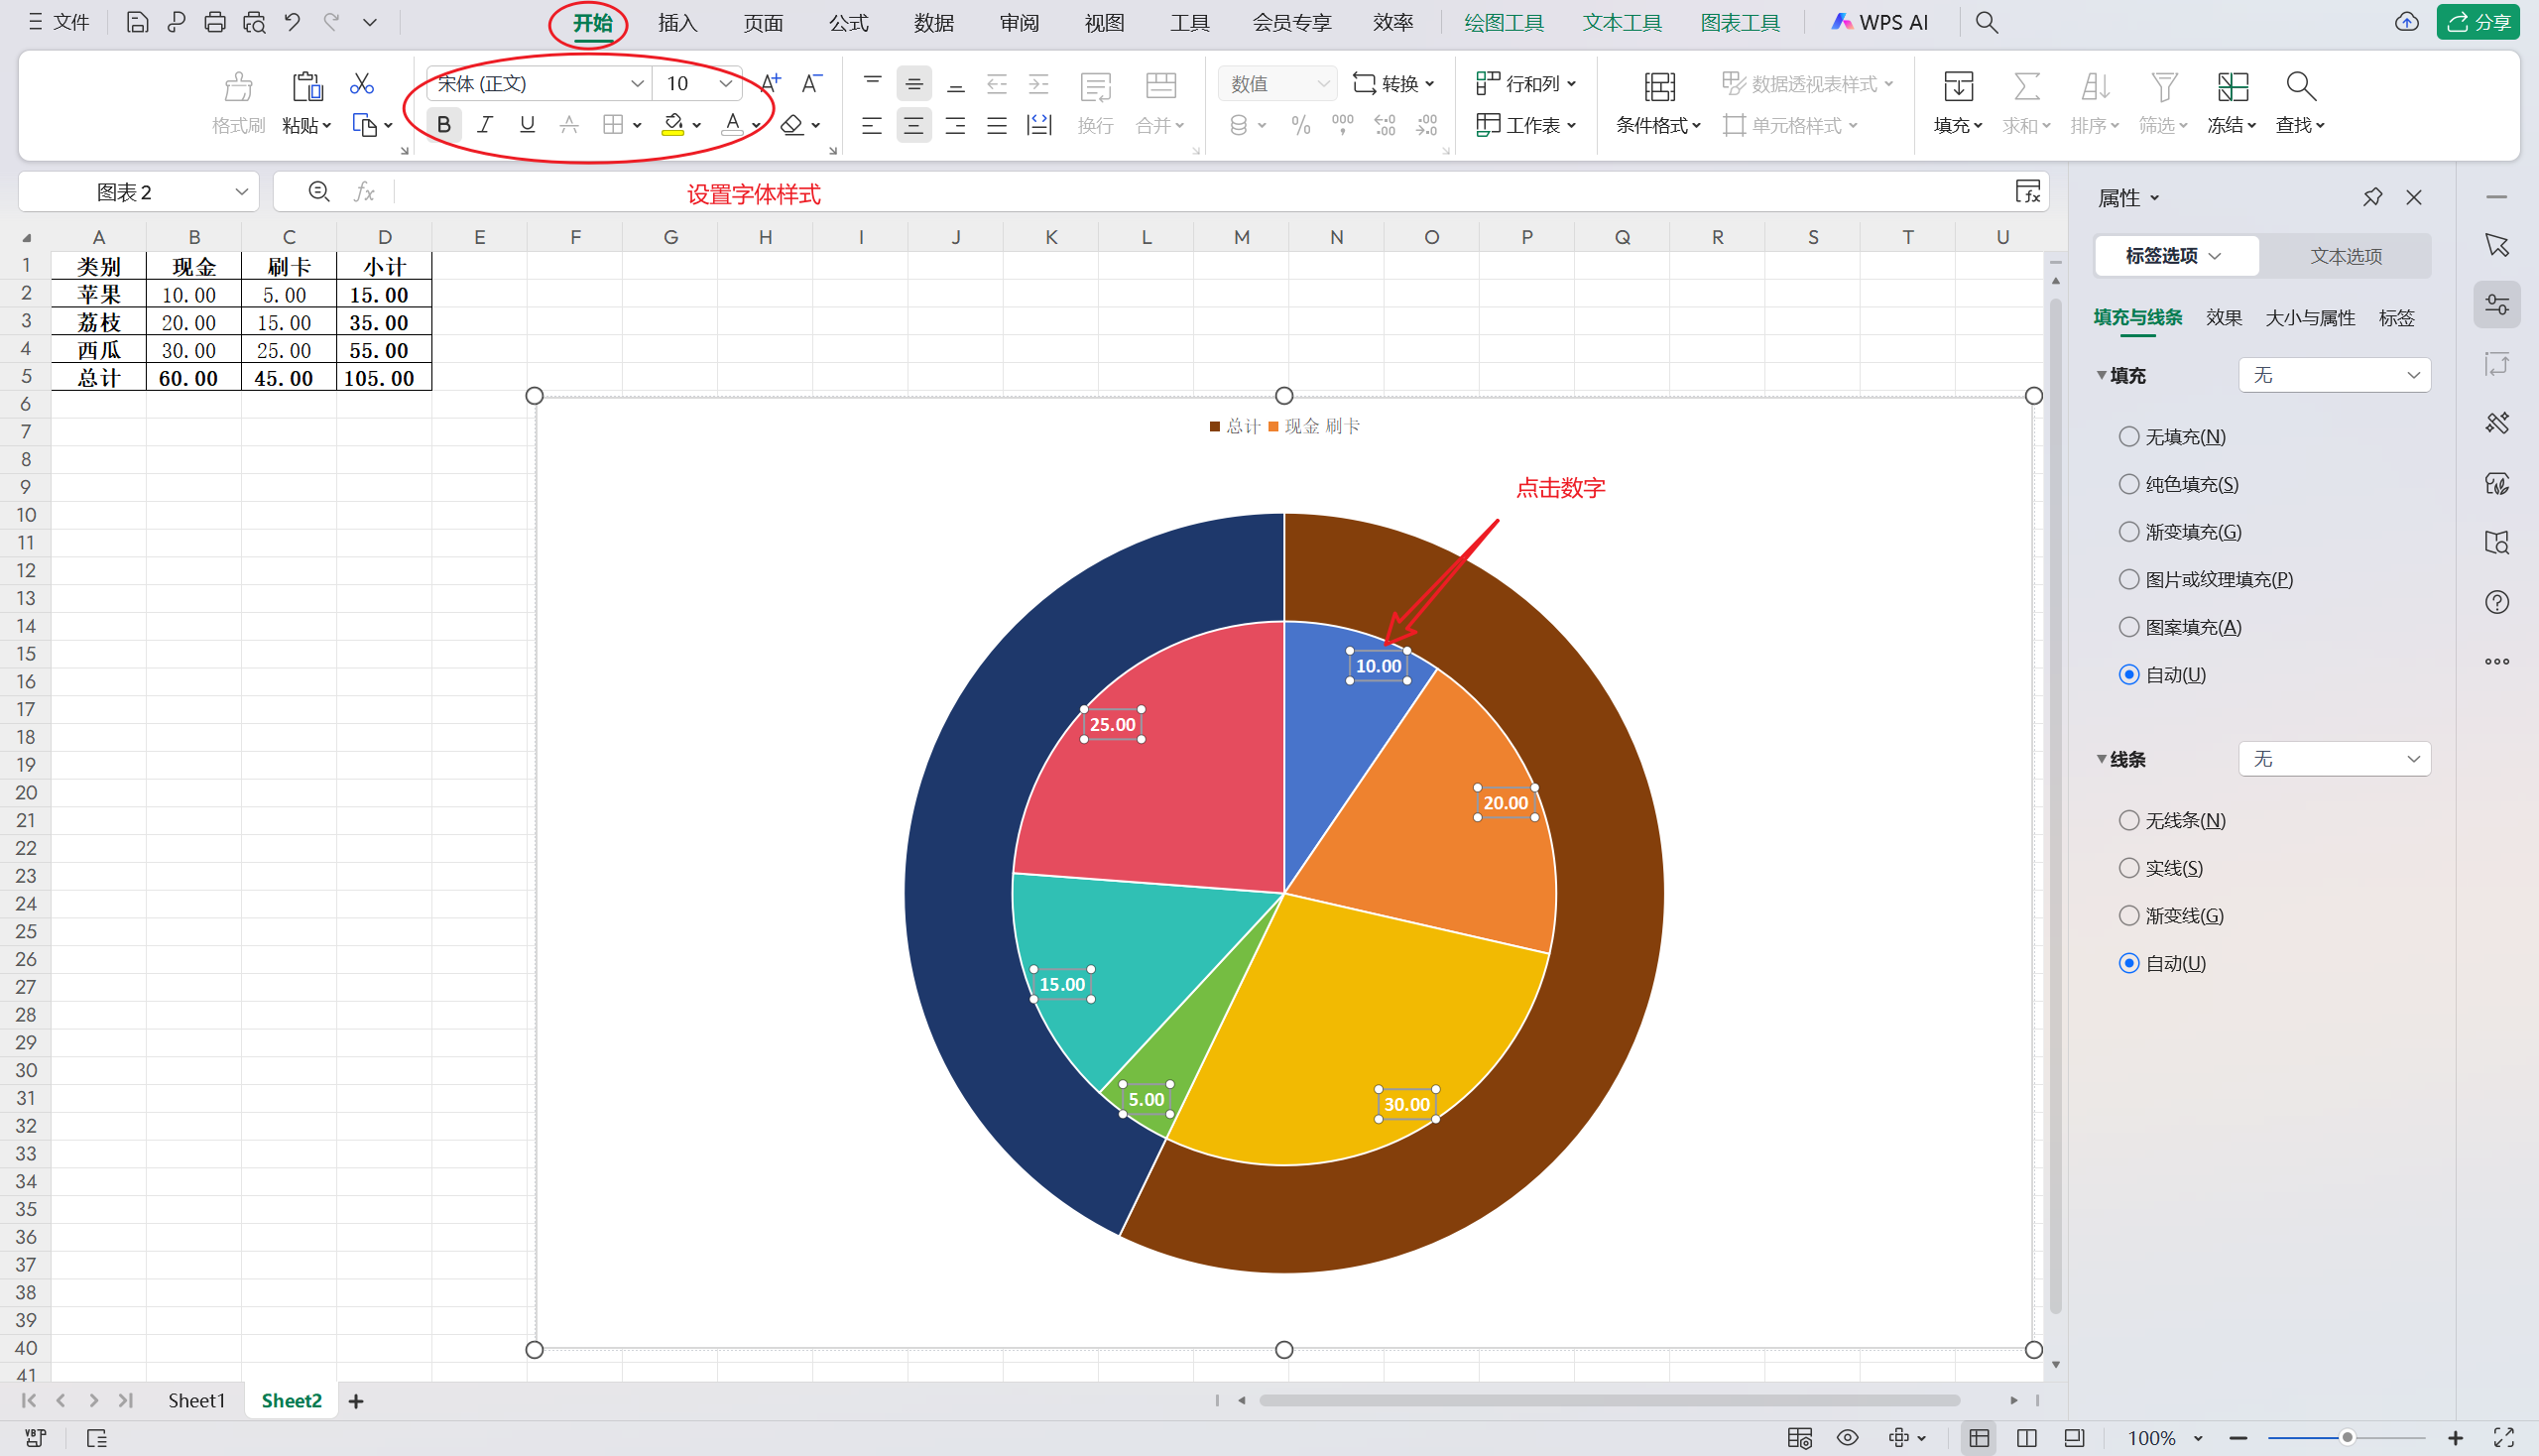Open the 填充 fill type dropdown 无
Image resolution: width=2539 pixels, height=1456 pixels.
point(2334,375)
